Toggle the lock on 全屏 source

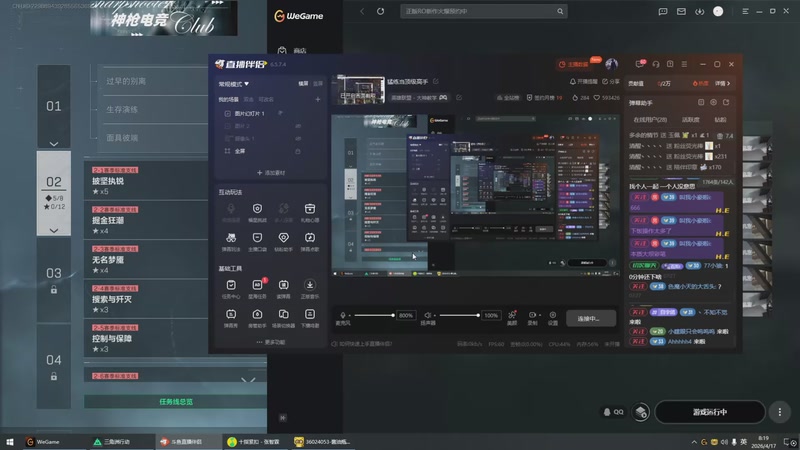298,151
